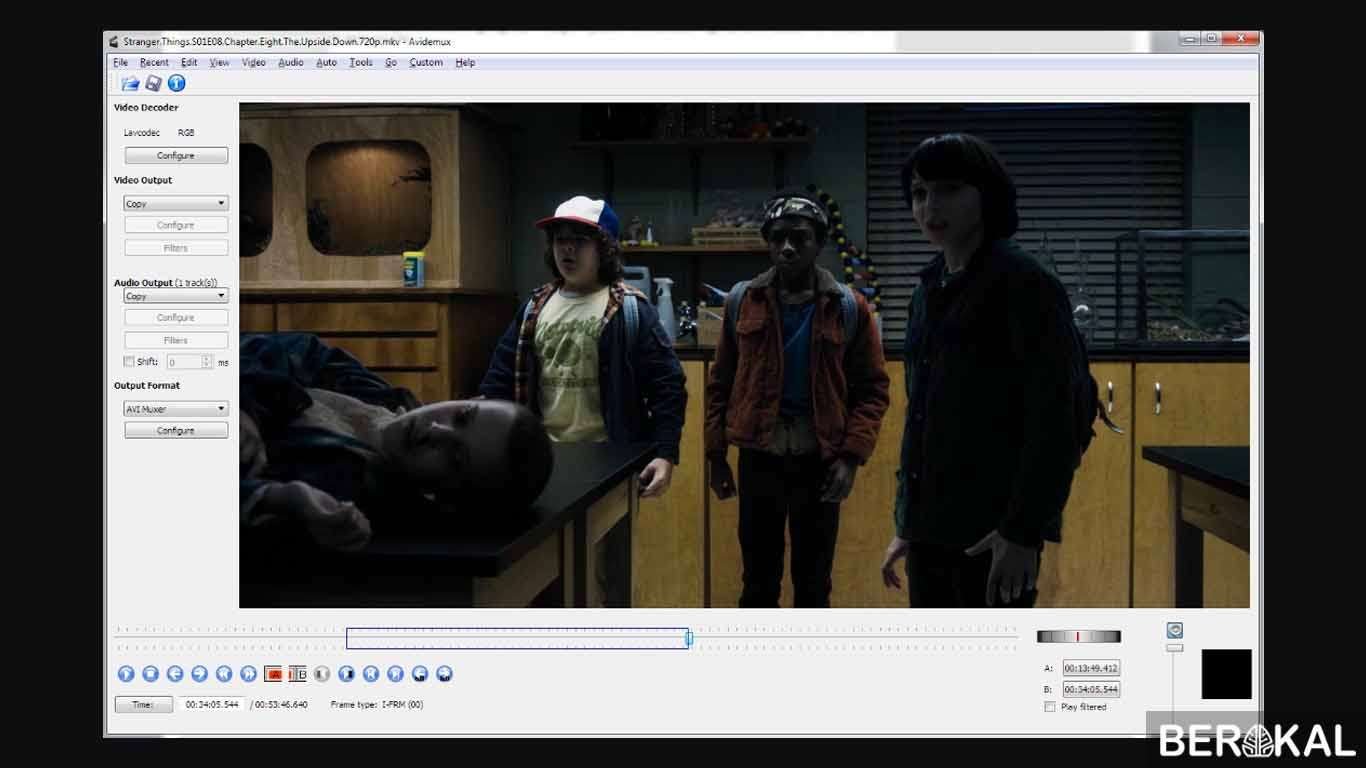Click the audio shift ms spinner arrows
The height and width of the screenshot is (768, 1366).
(x=207, y=362)
